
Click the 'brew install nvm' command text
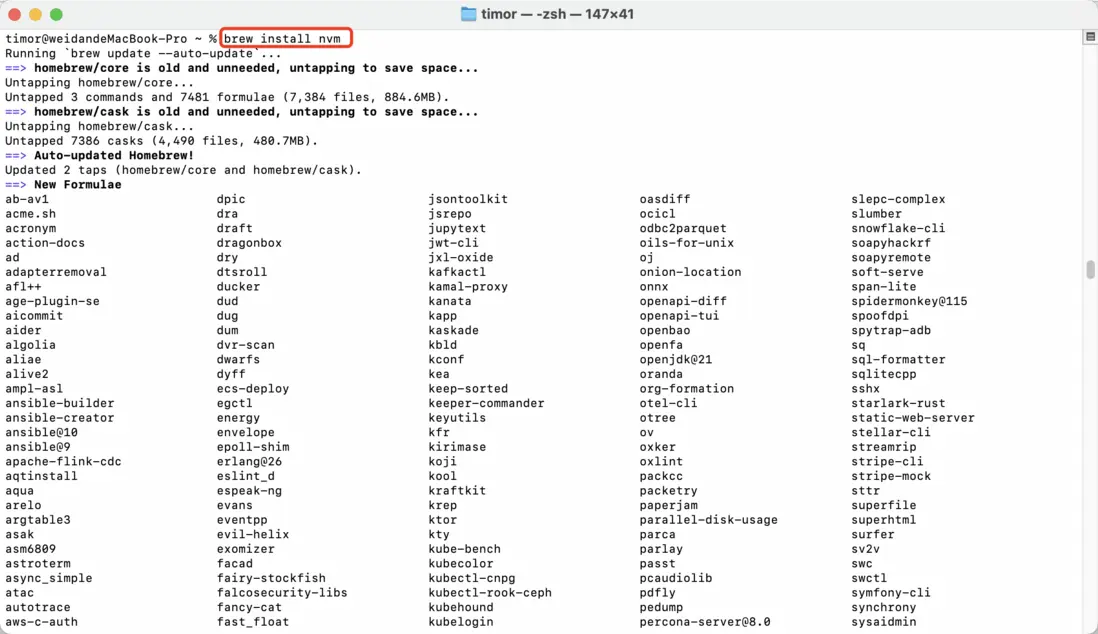point(282,39)
